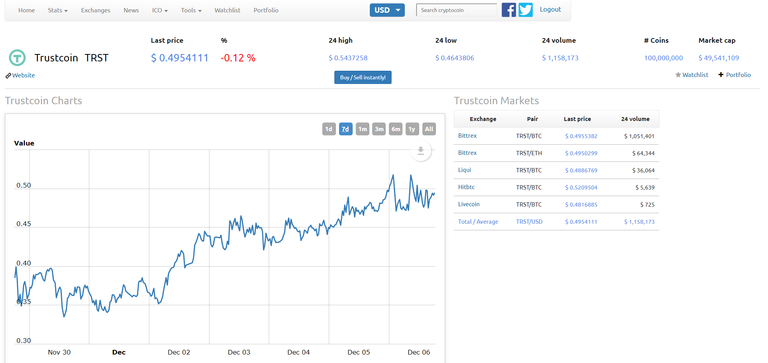Click the chart download icon

pos(420,151)
